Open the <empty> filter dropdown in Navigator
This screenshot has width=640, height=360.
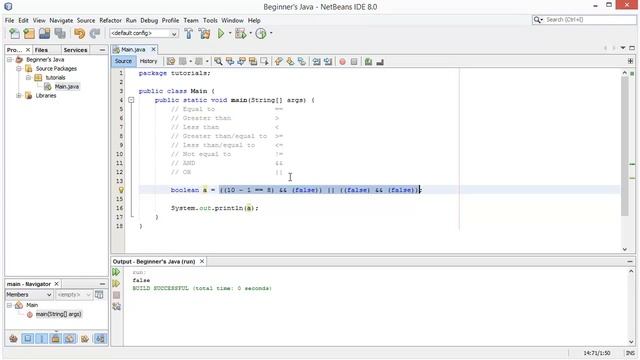(74, 295)
